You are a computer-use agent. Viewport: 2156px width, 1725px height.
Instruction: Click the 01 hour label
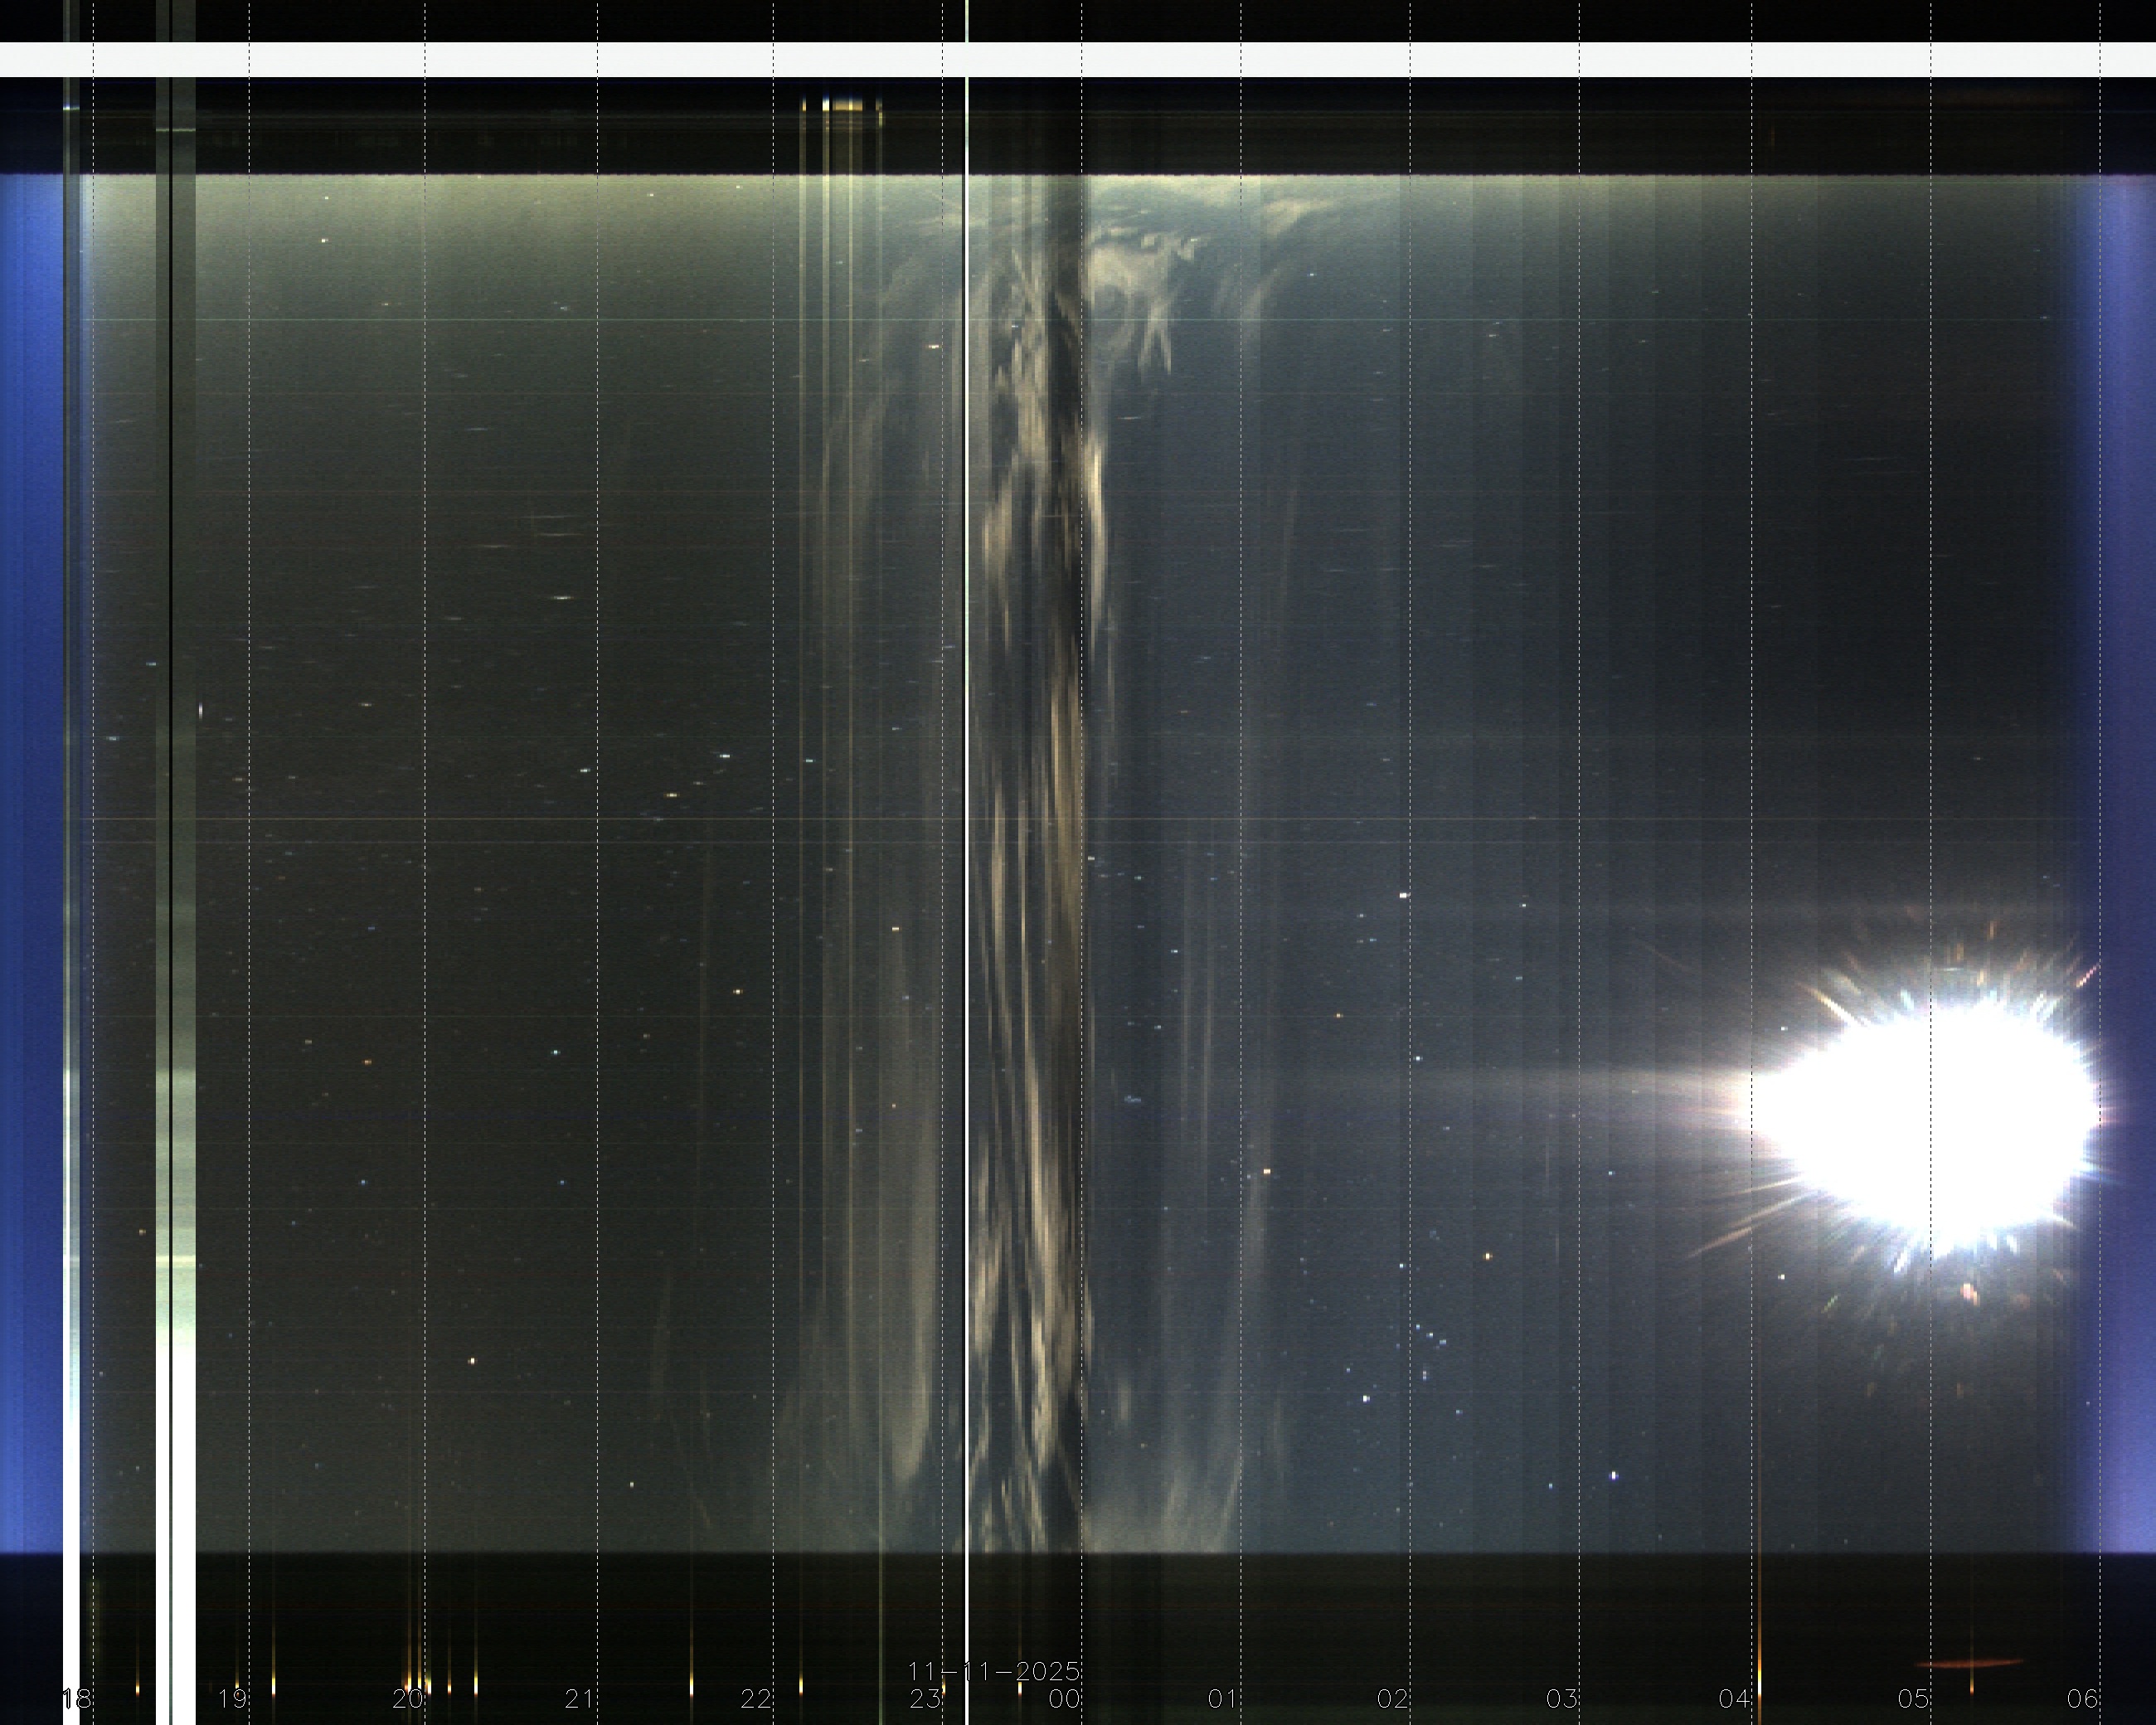click(1223, 1699)
